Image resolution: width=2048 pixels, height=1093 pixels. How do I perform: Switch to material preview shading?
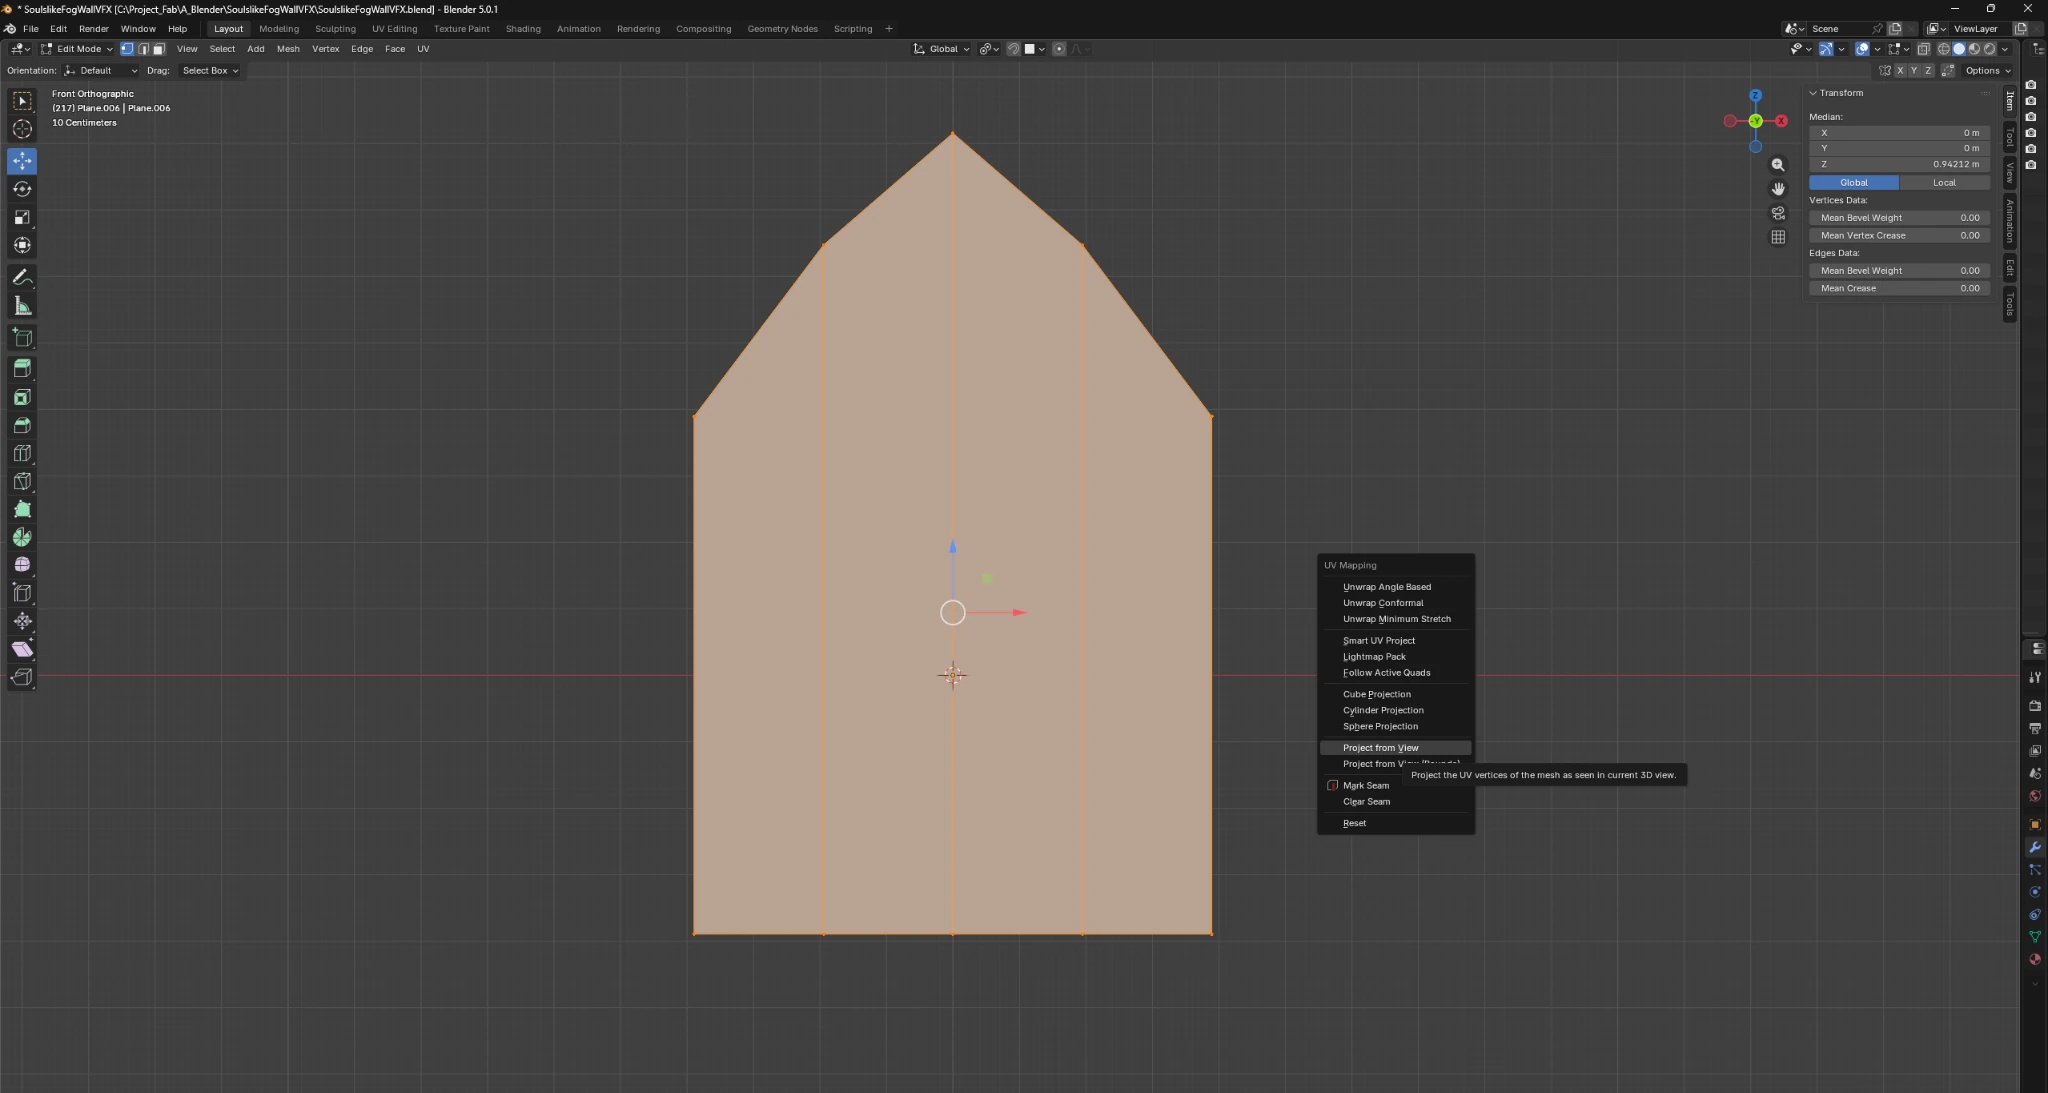pos(1974,49)
